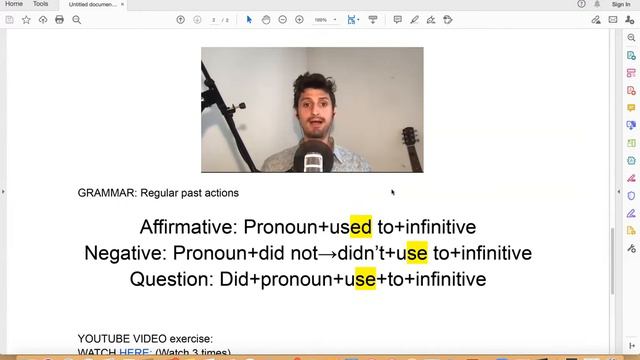Switch to the Untitled document tab
Image resolution: width=640 pixels, height=360 pixels.
(x=92, y=4)
